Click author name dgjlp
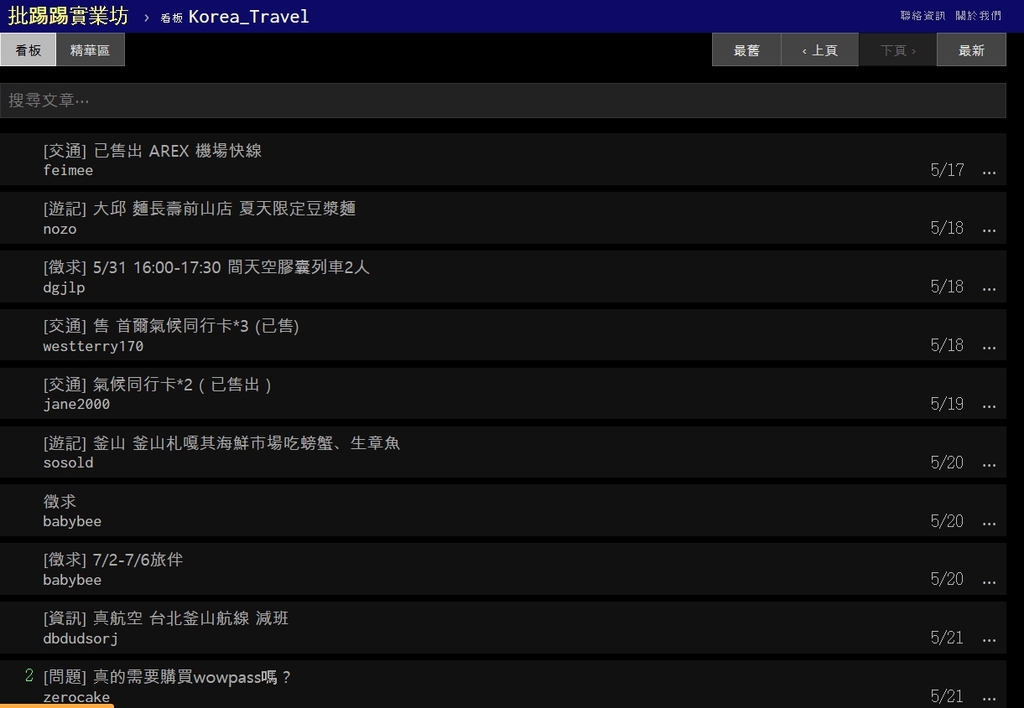This screenshot has height=708, width=1024. [x=64, y=288]
